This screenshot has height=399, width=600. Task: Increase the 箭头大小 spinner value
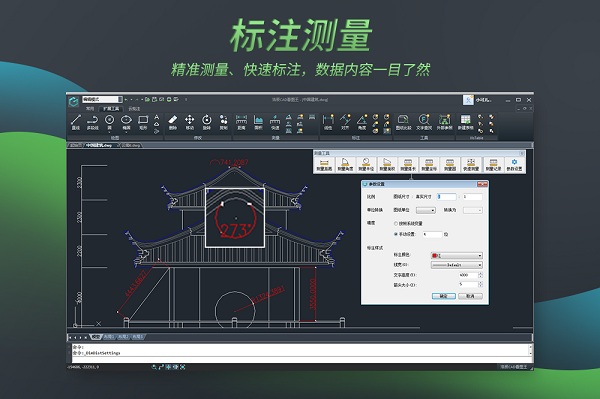481,283
